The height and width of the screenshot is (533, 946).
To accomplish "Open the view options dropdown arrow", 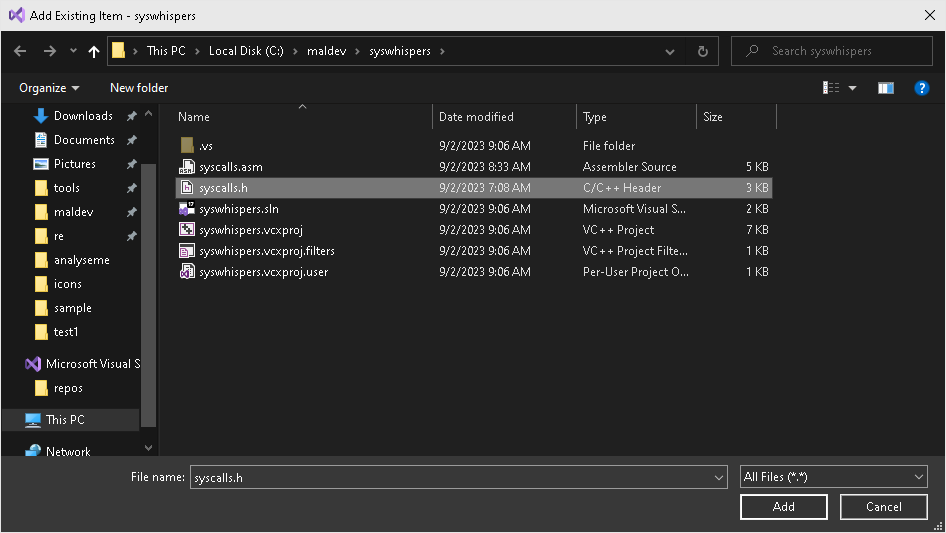I will [852, 88].
